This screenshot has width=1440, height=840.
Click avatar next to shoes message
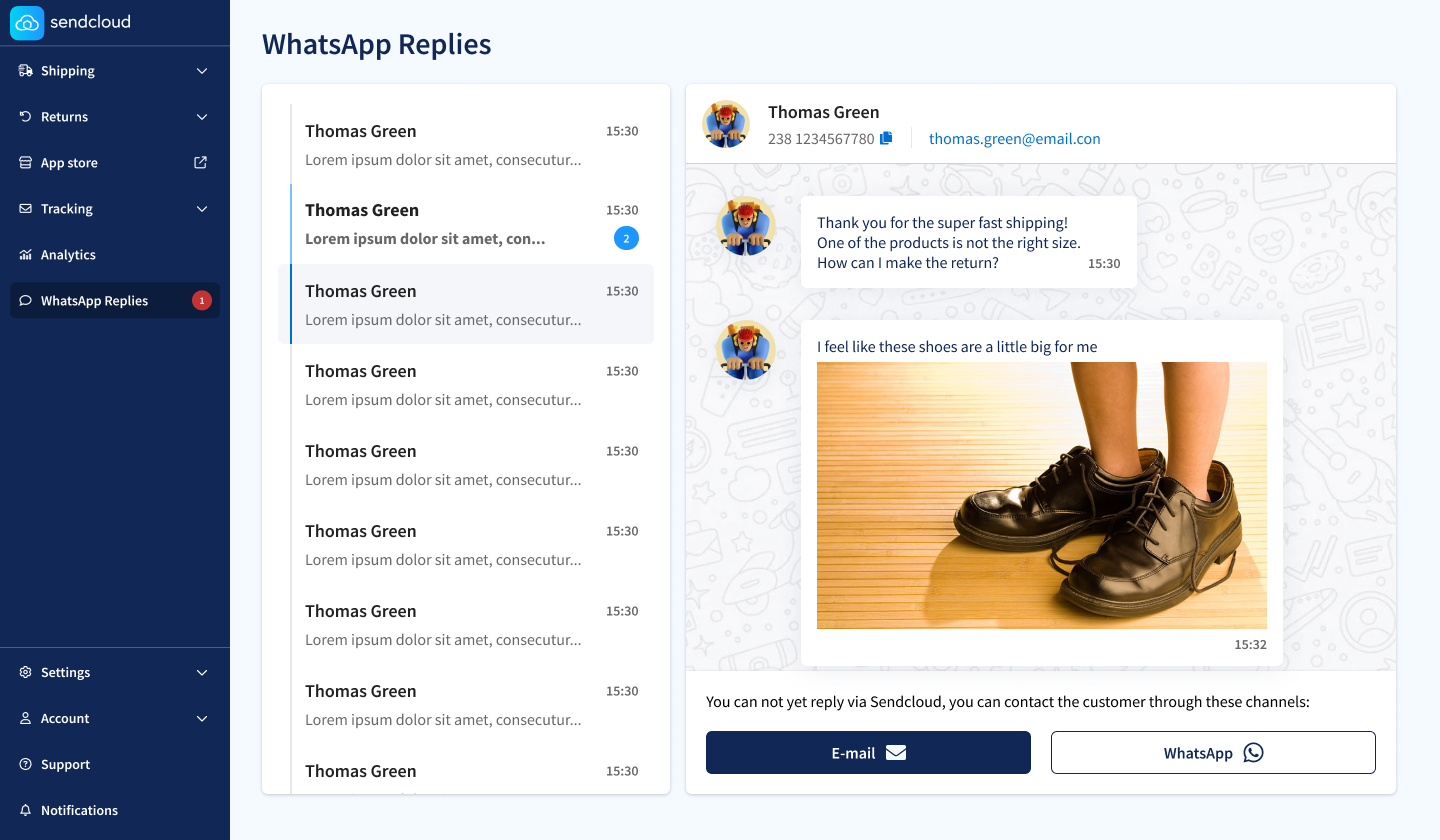point(747,350)
